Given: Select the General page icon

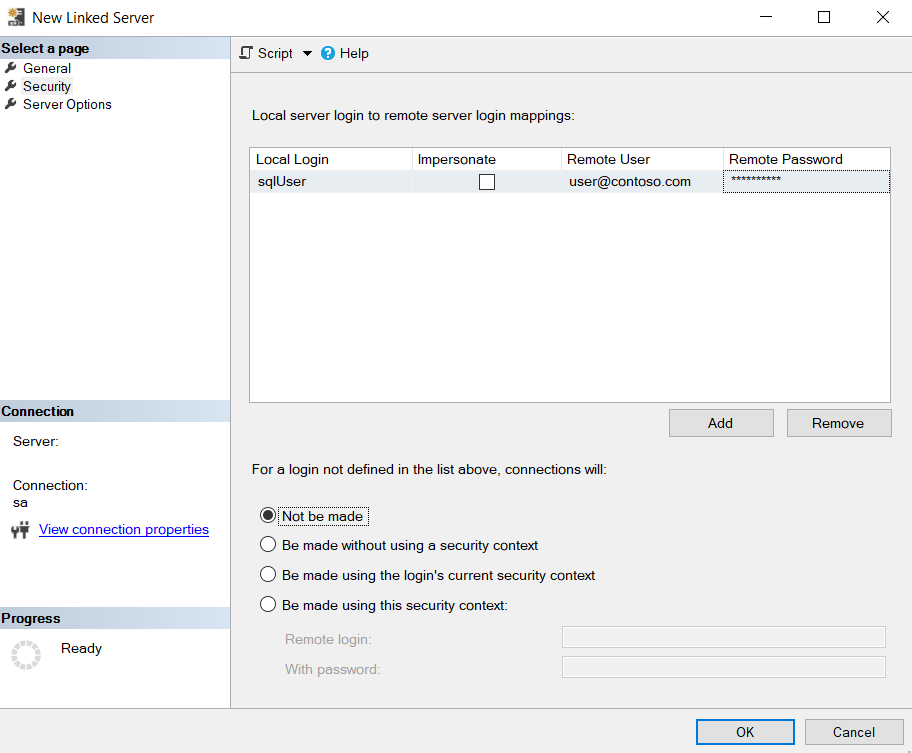Looking at the screenshot, I should point(12,68).
